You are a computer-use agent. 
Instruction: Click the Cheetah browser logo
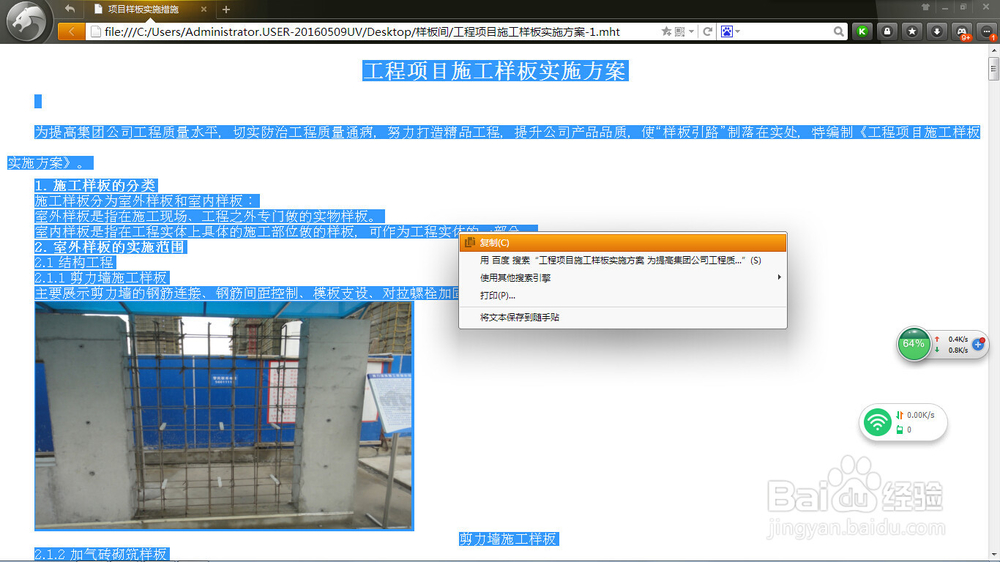click(x=26, y=20)
